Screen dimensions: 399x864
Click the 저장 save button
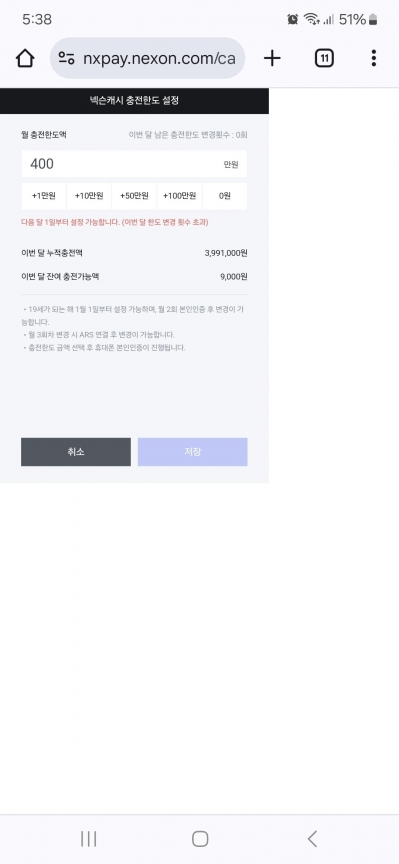192,452
